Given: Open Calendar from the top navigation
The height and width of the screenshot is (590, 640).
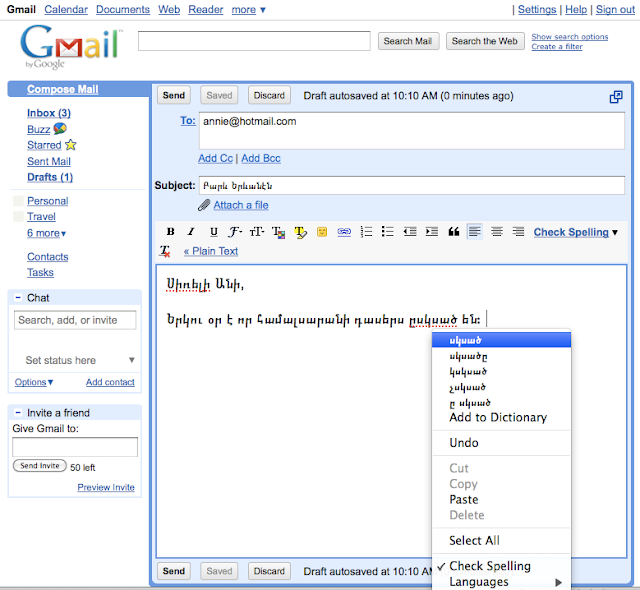Looking at the screenshot, I should [x=66, y=9].
